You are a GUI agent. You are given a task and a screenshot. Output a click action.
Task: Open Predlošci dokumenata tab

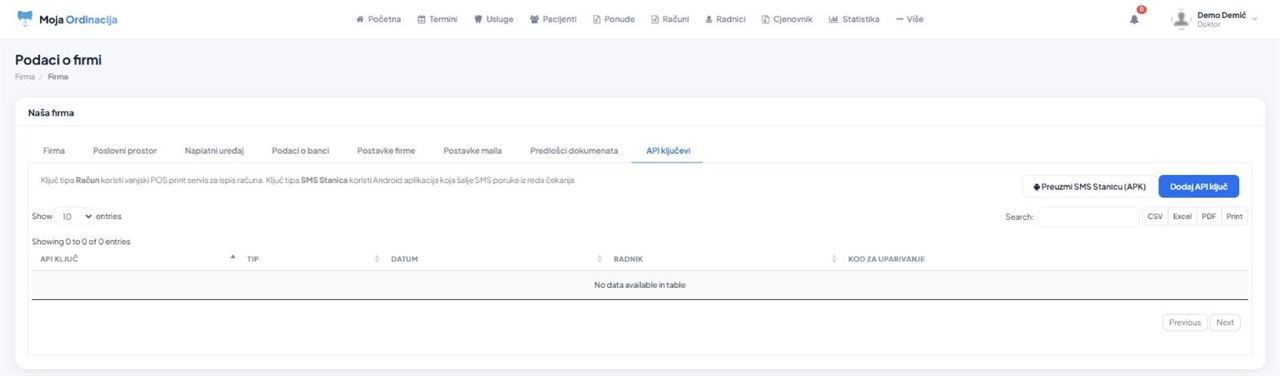574,150
